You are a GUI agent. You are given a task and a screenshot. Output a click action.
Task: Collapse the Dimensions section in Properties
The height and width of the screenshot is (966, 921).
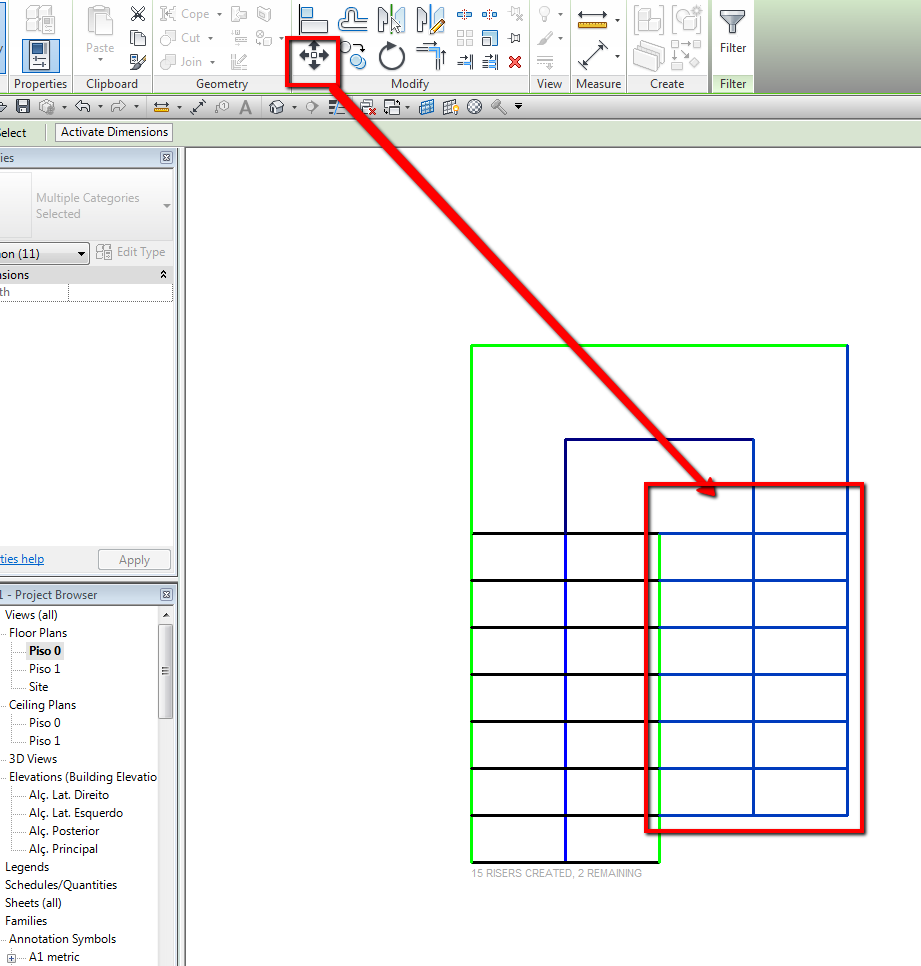[x=163, y=275]
